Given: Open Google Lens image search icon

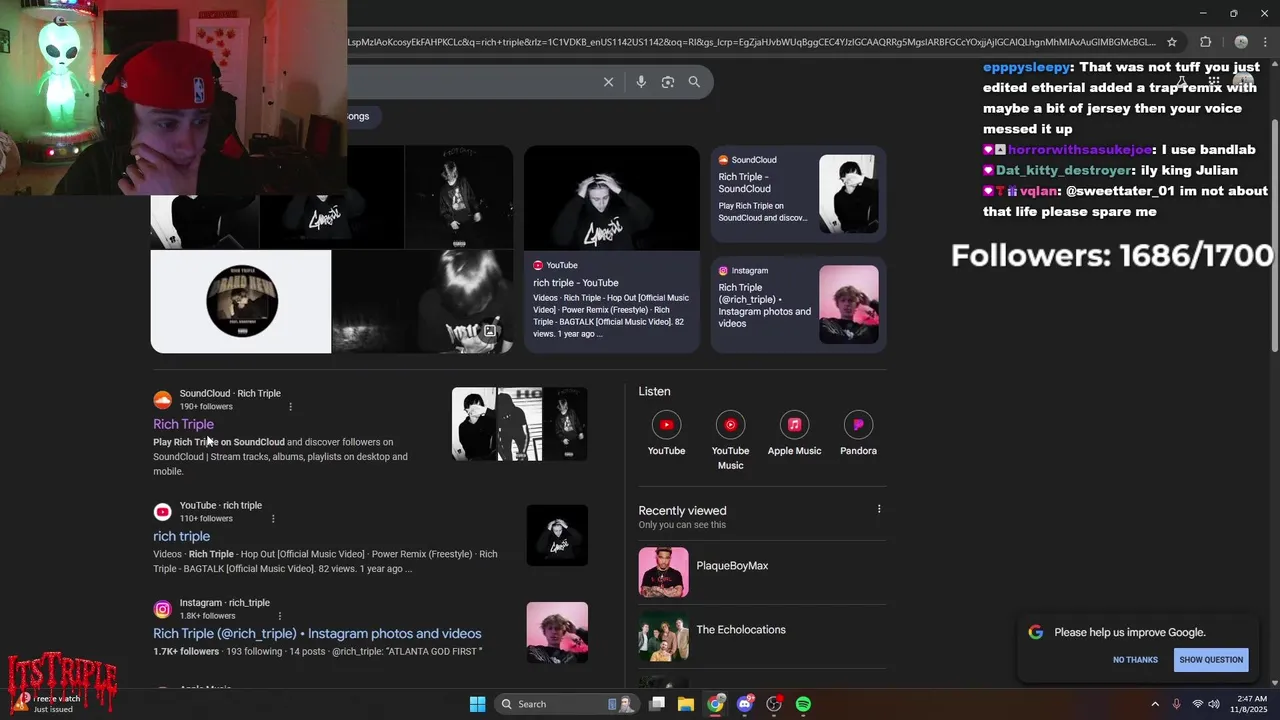Looking at the screenshot, I should 668,82.
